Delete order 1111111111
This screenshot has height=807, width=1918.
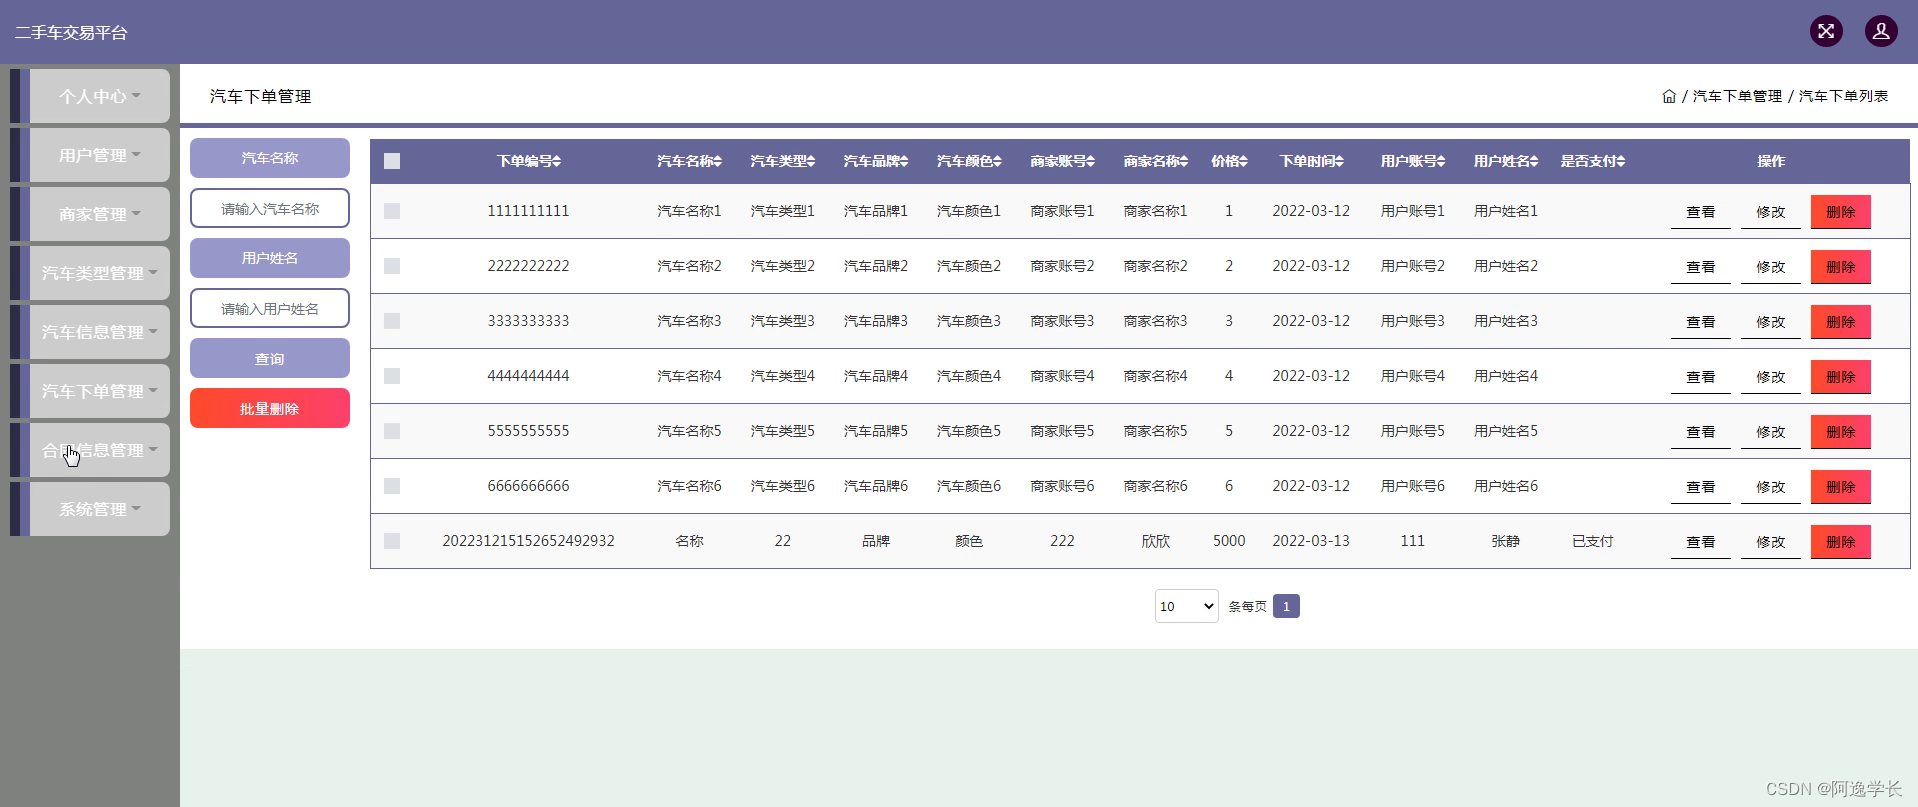click(1840, 212)
